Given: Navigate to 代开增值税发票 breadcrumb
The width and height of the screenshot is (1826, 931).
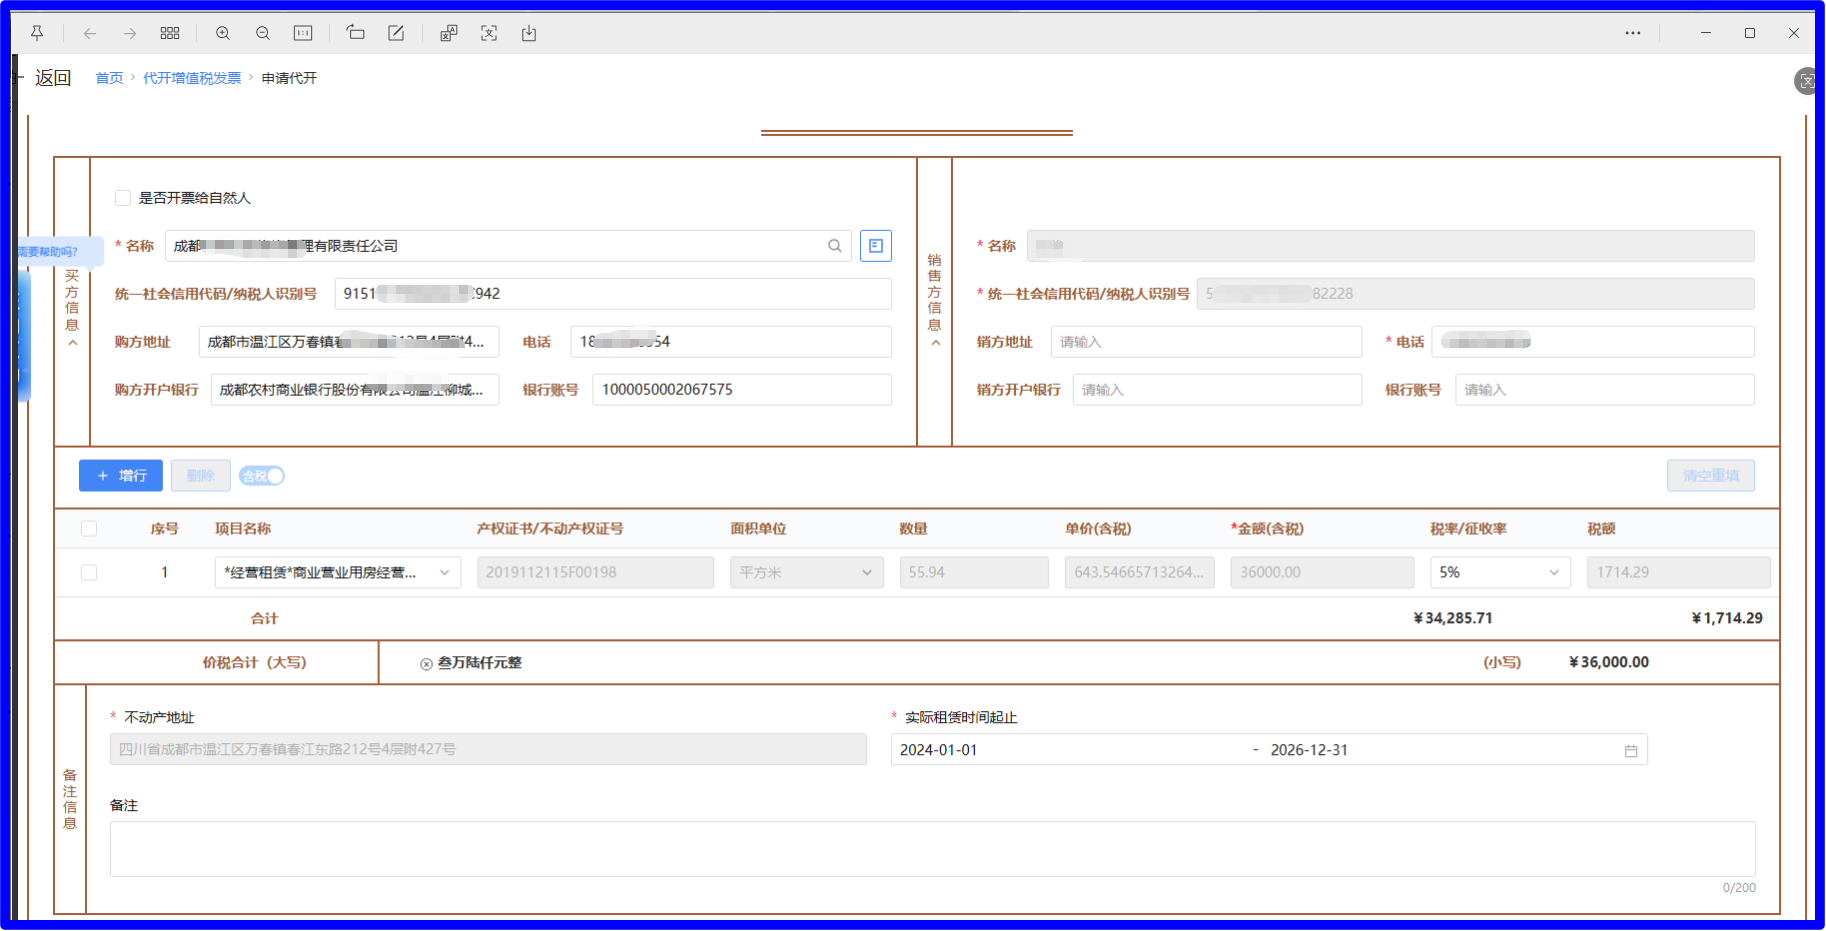Looking at the screenshot, I should pos(192,78).
